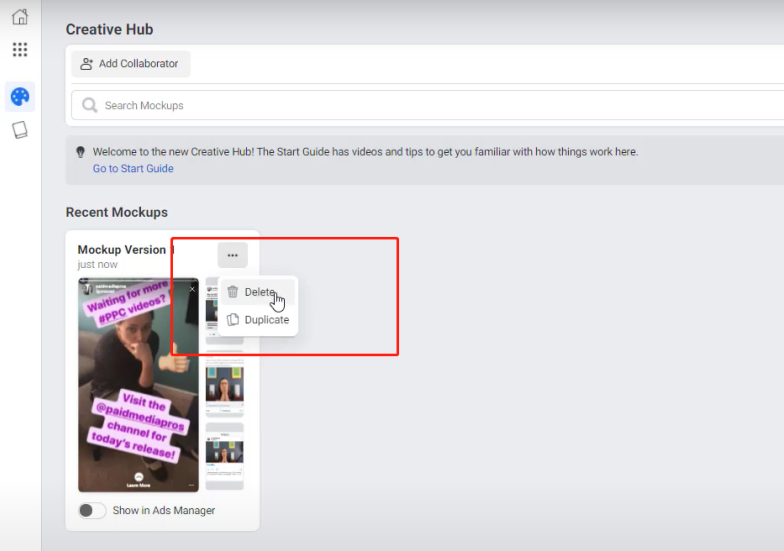Open the book icon in left sidebar
784x551 pixels.
coord(20,130)
